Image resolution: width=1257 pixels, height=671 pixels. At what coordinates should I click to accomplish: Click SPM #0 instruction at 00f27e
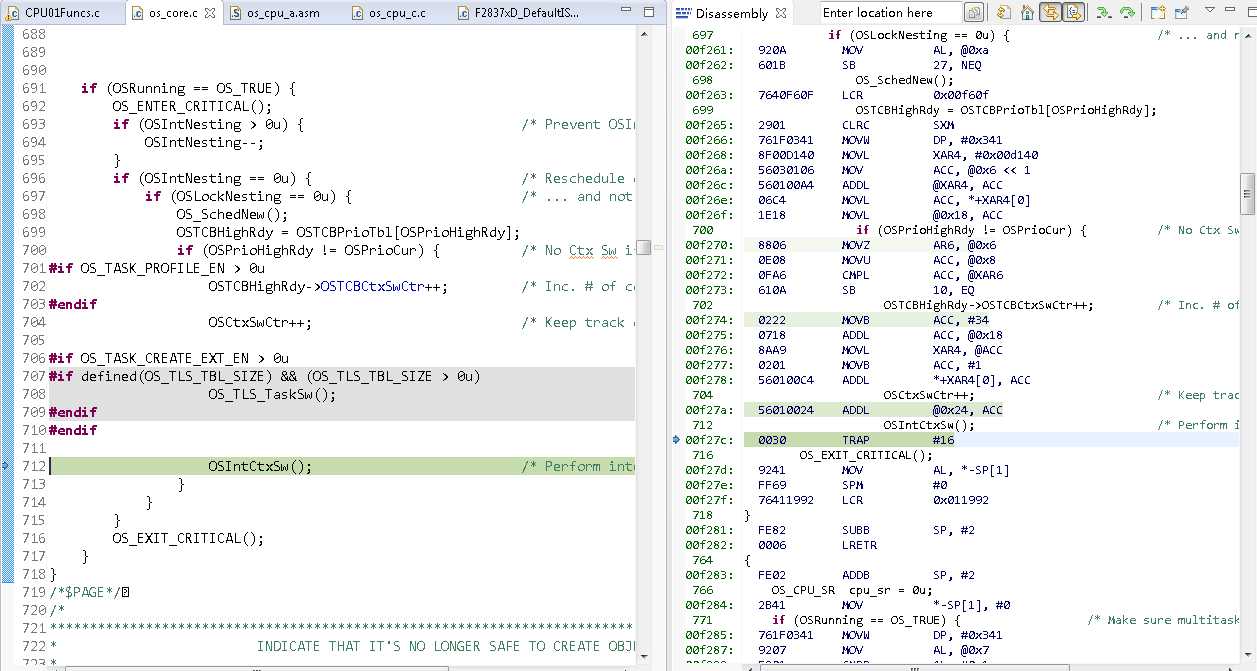[892, 485]
